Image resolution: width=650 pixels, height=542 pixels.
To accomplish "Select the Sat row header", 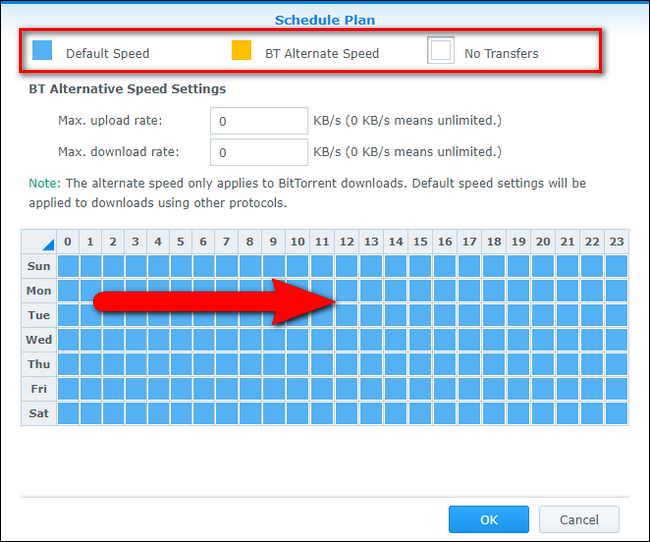I will pyautogui.click(x=39, y=412).
